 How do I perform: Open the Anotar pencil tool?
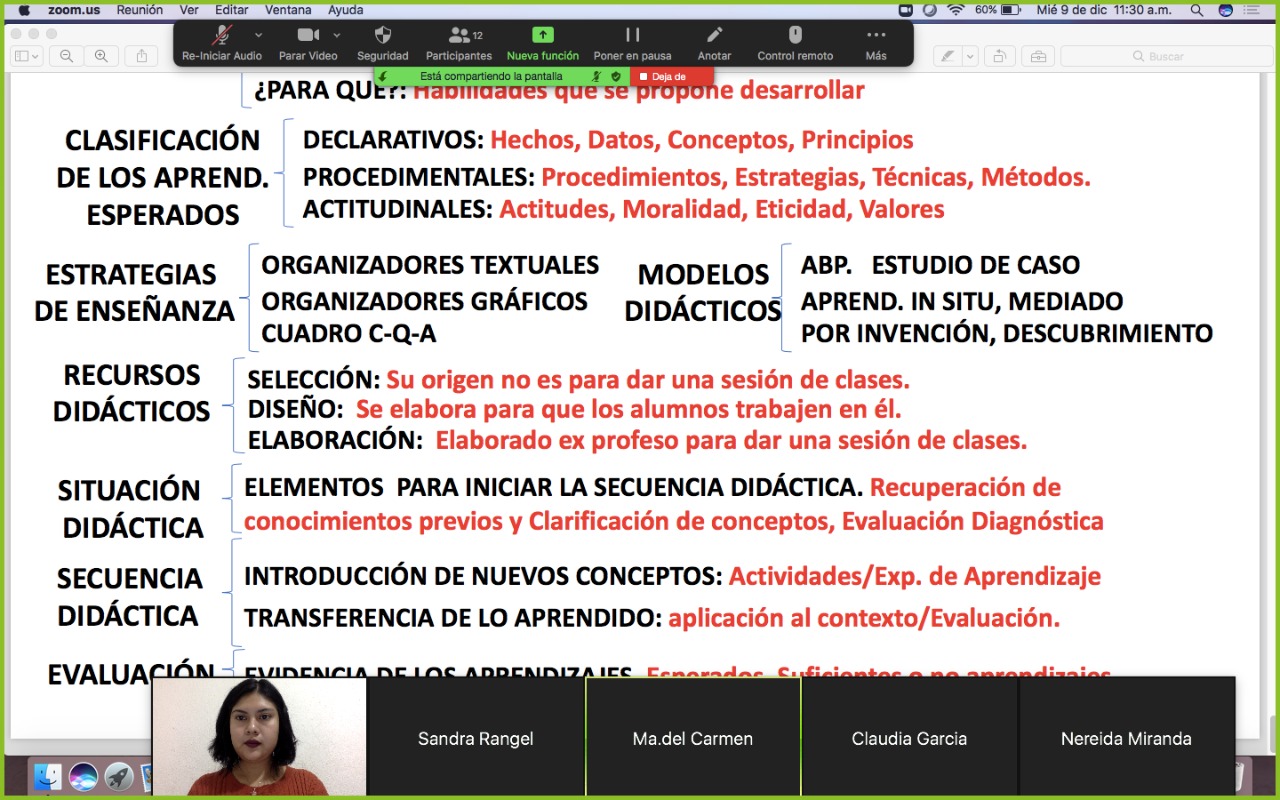click(x=714, y=36)
